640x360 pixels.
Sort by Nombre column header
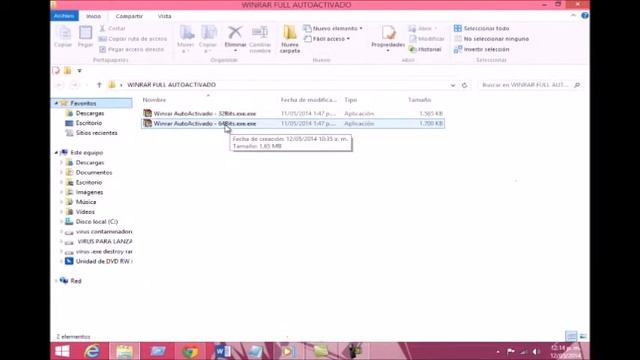[154, 100]
